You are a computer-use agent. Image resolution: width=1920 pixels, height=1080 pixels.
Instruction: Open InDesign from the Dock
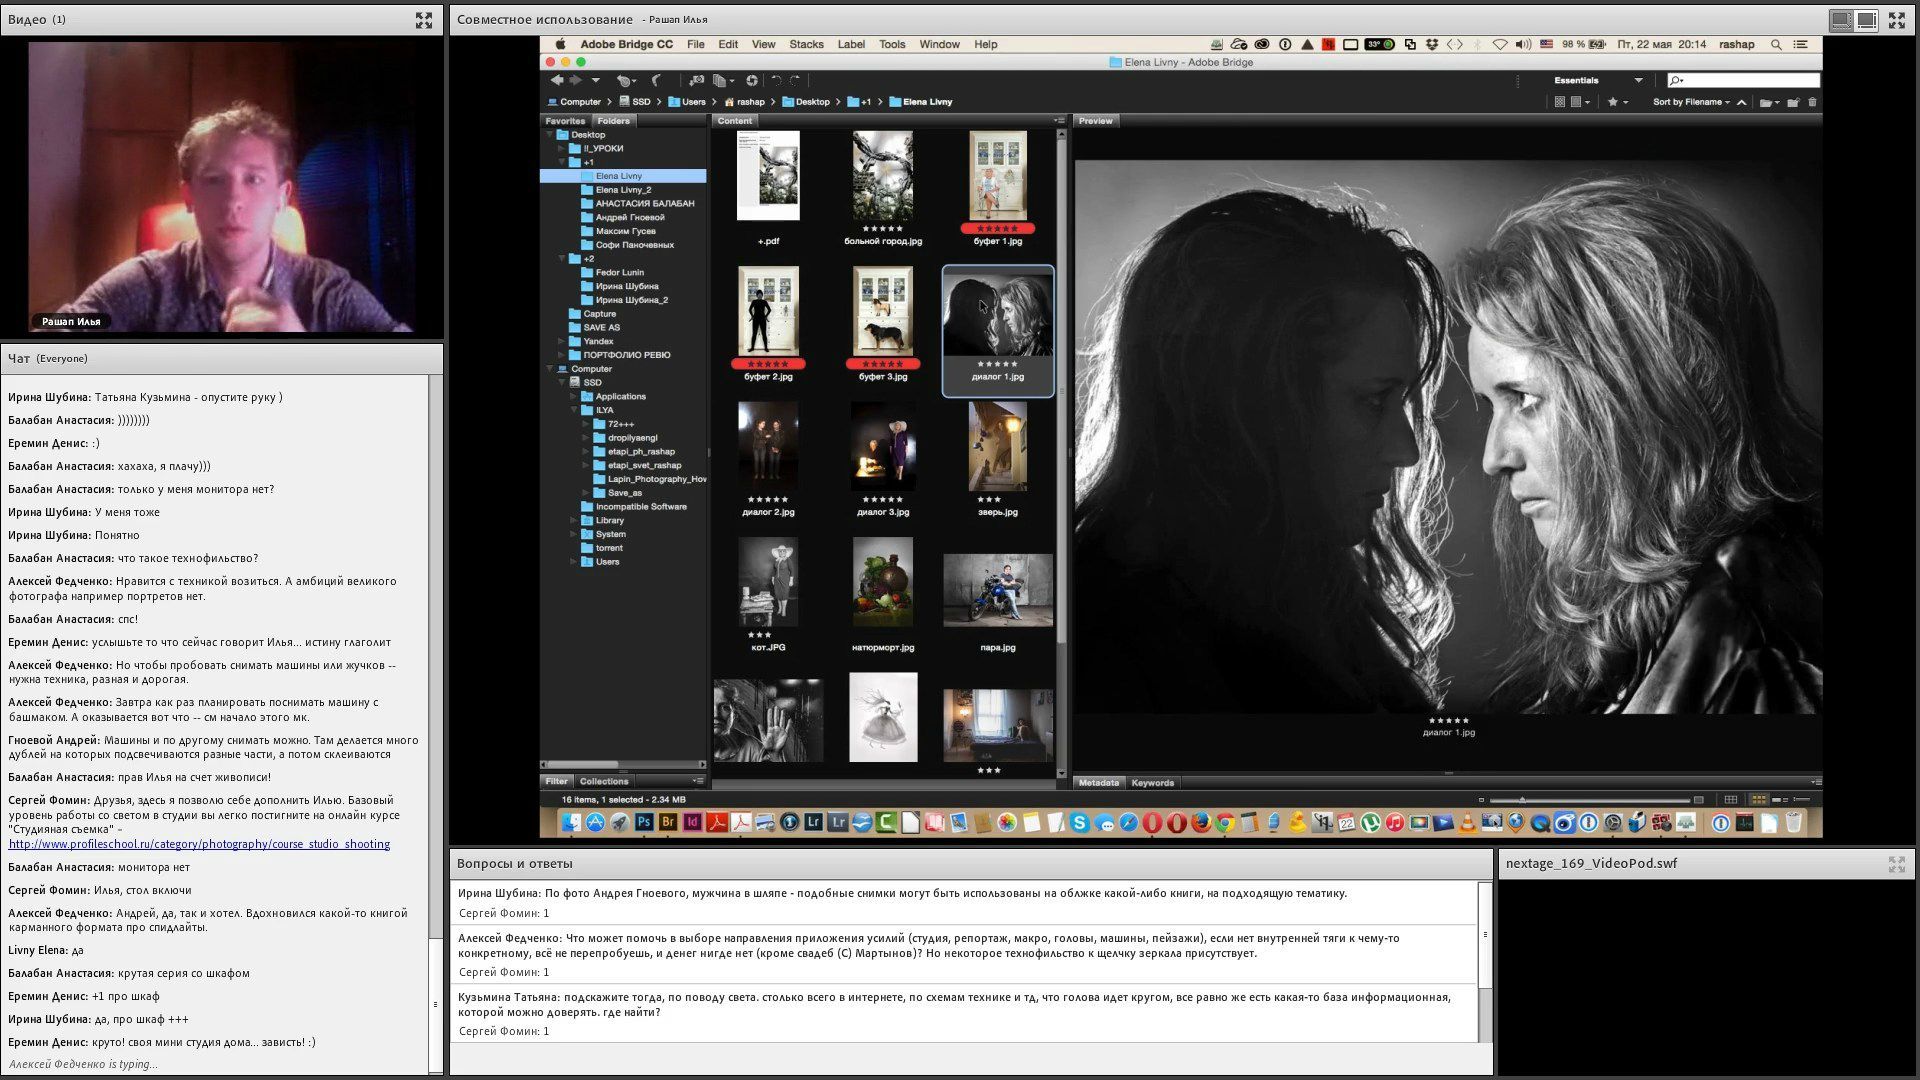(692, 823)
